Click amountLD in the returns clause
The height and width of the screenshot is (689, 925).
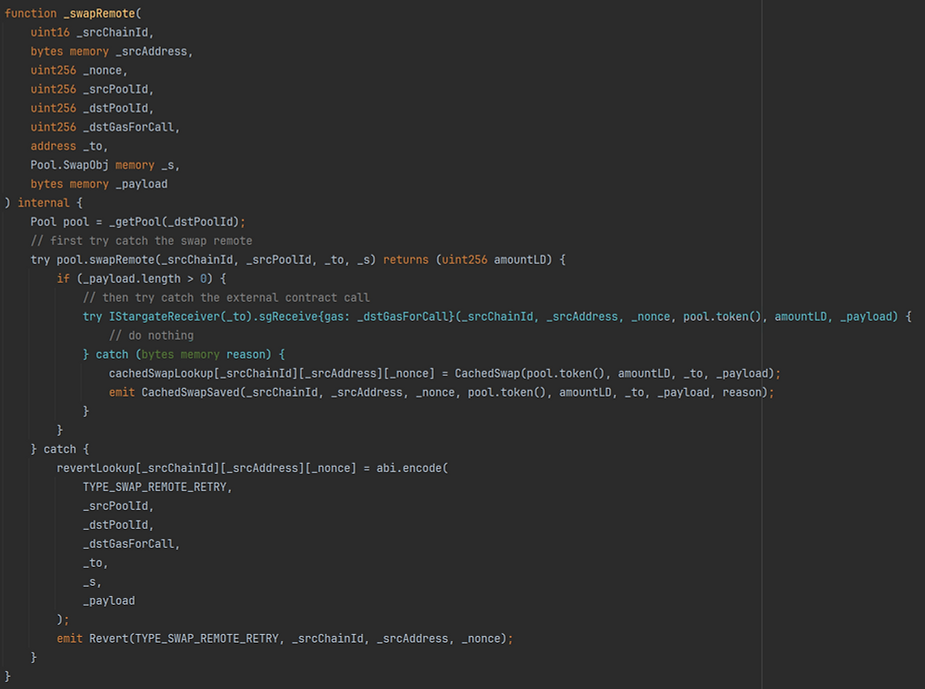(x=520, y=260)
